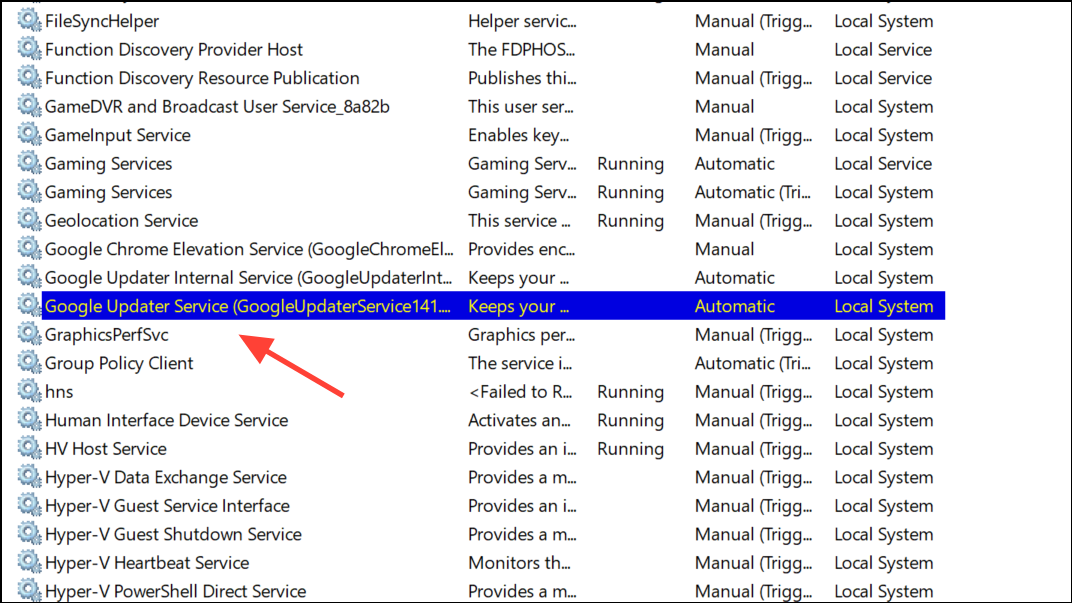Screen dimensions: 1072x603
Task: Click the gear icon next to Geolocation Service
Action: [x=30, y=221]
